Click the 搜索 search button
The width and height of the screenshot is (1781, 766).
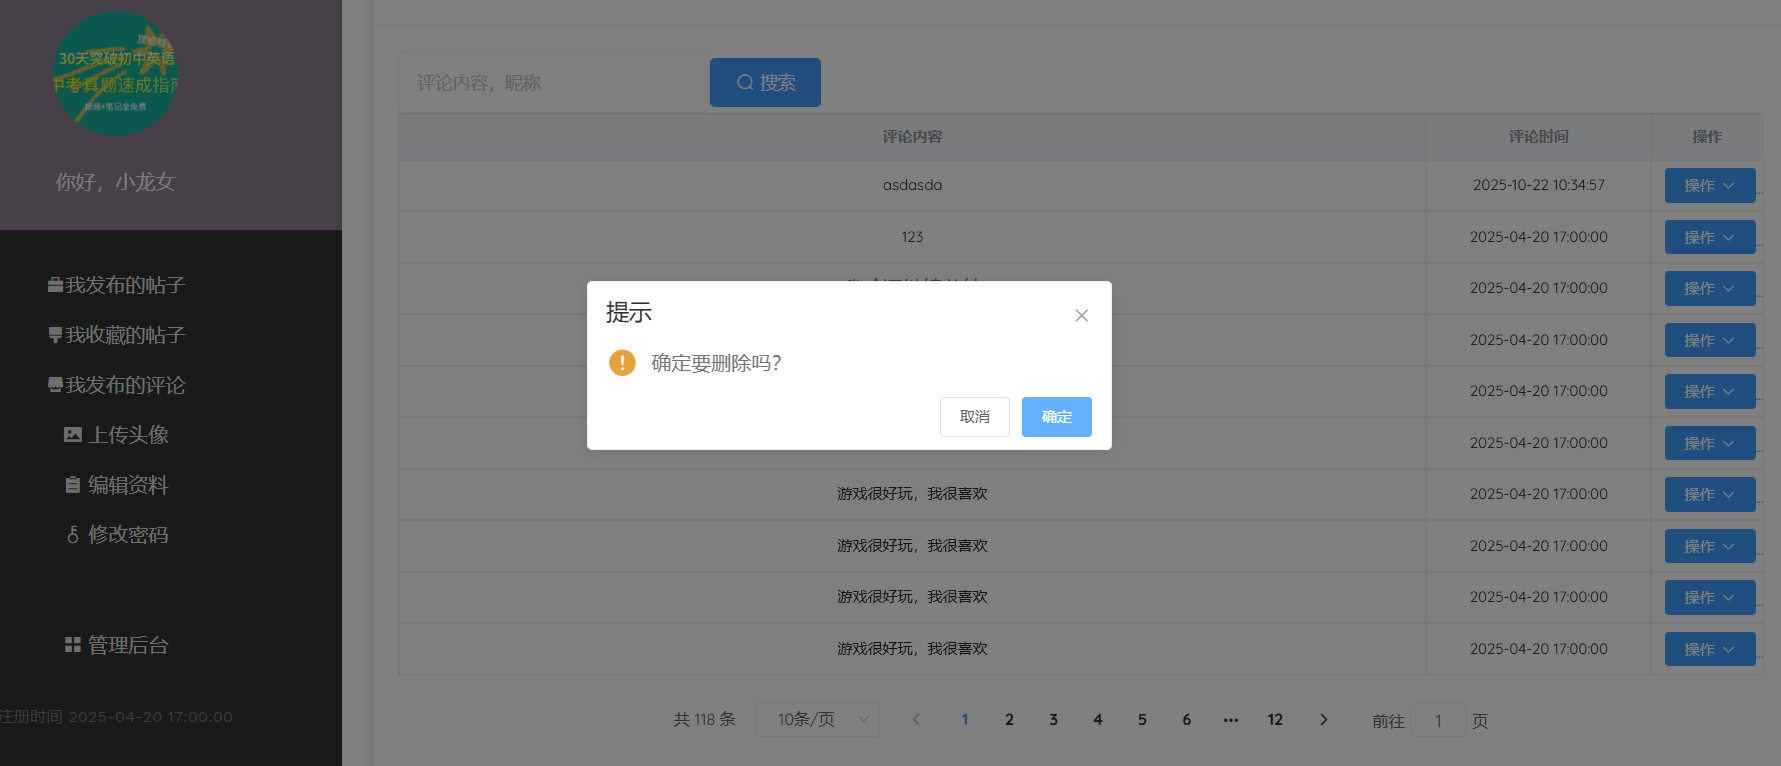coord(765,82)
